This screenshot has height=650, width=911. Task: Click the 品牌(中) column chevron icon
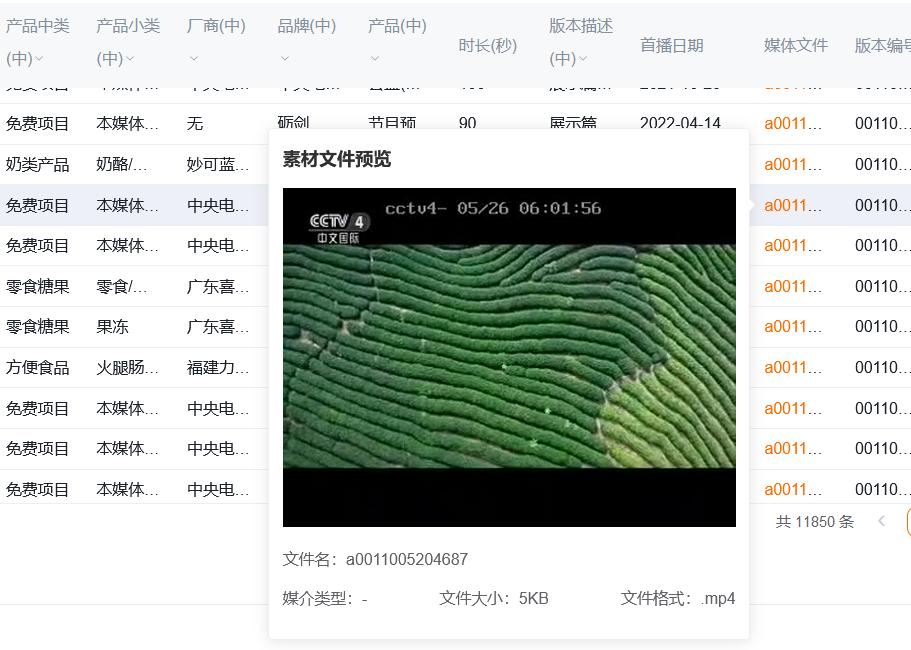coord(284,59)
